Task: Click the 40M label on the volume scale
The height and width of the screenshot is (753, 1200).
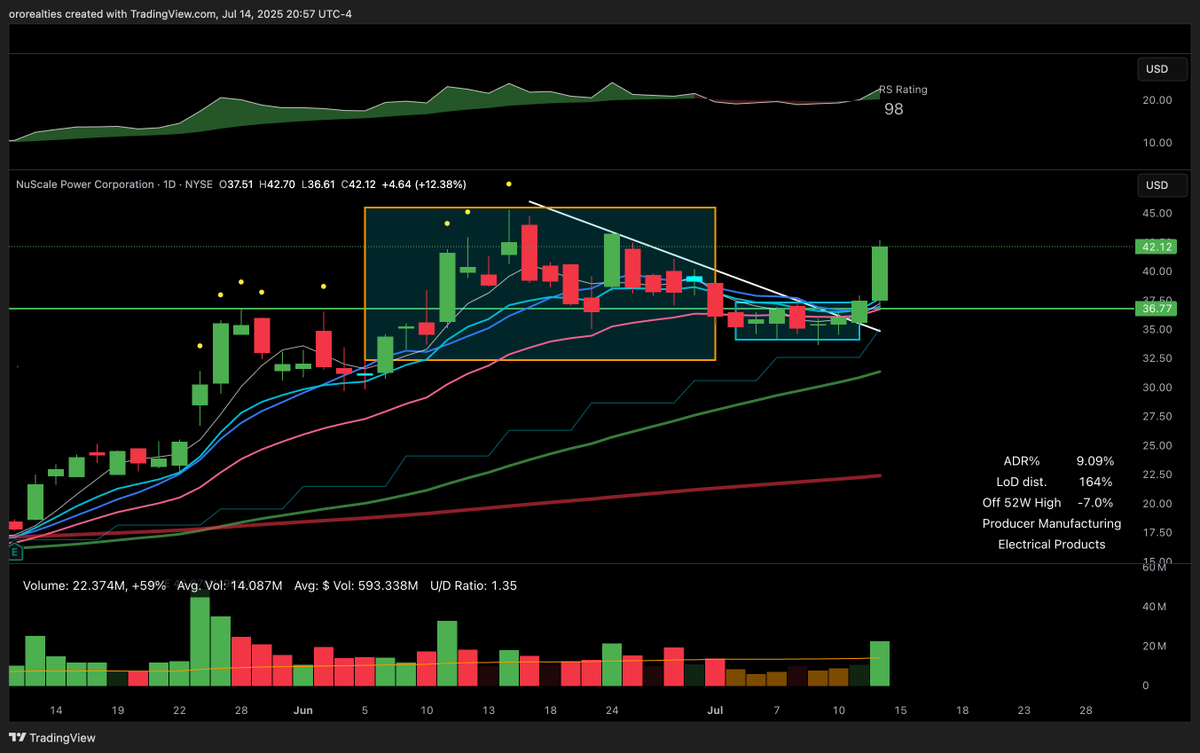Action: pos(1155,607)
